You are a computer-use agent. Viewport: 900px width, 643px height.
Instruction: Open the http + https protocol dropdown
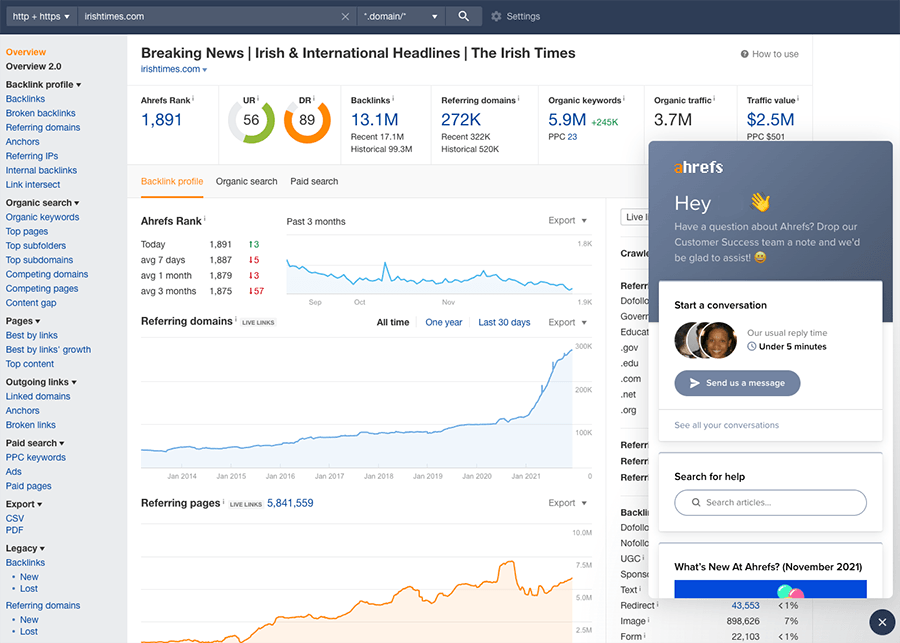coord(41,16)
